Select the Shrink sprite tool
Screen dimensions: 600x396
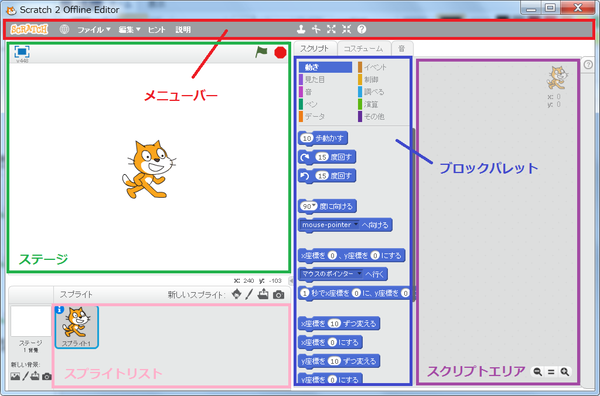click(346, 29)
